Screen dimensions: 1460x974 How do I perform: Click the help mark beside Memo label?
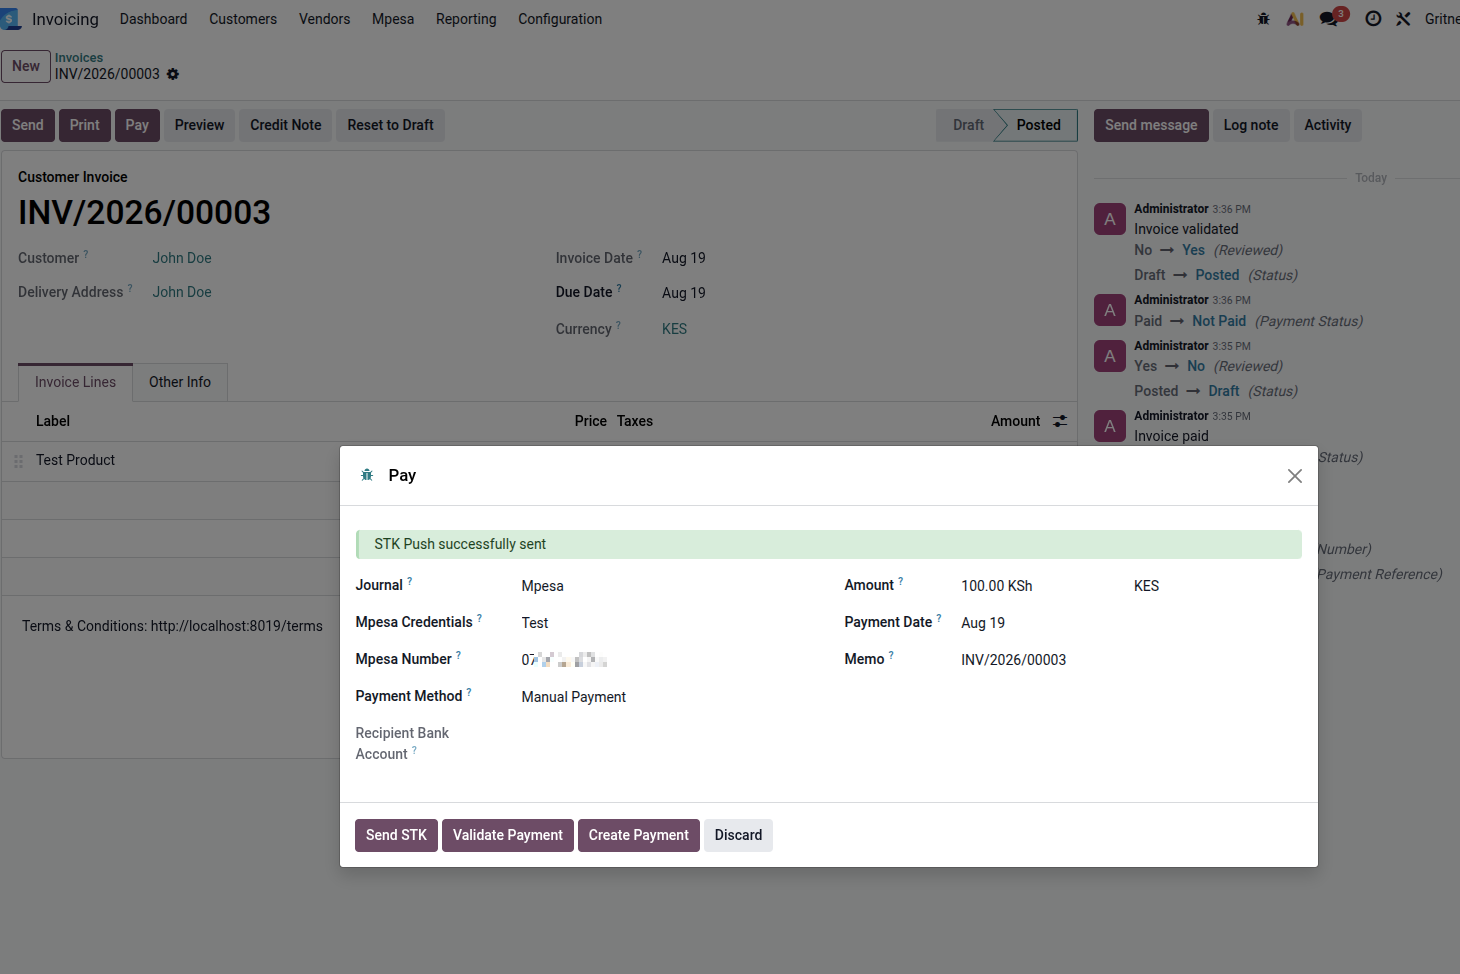point(891,655)
